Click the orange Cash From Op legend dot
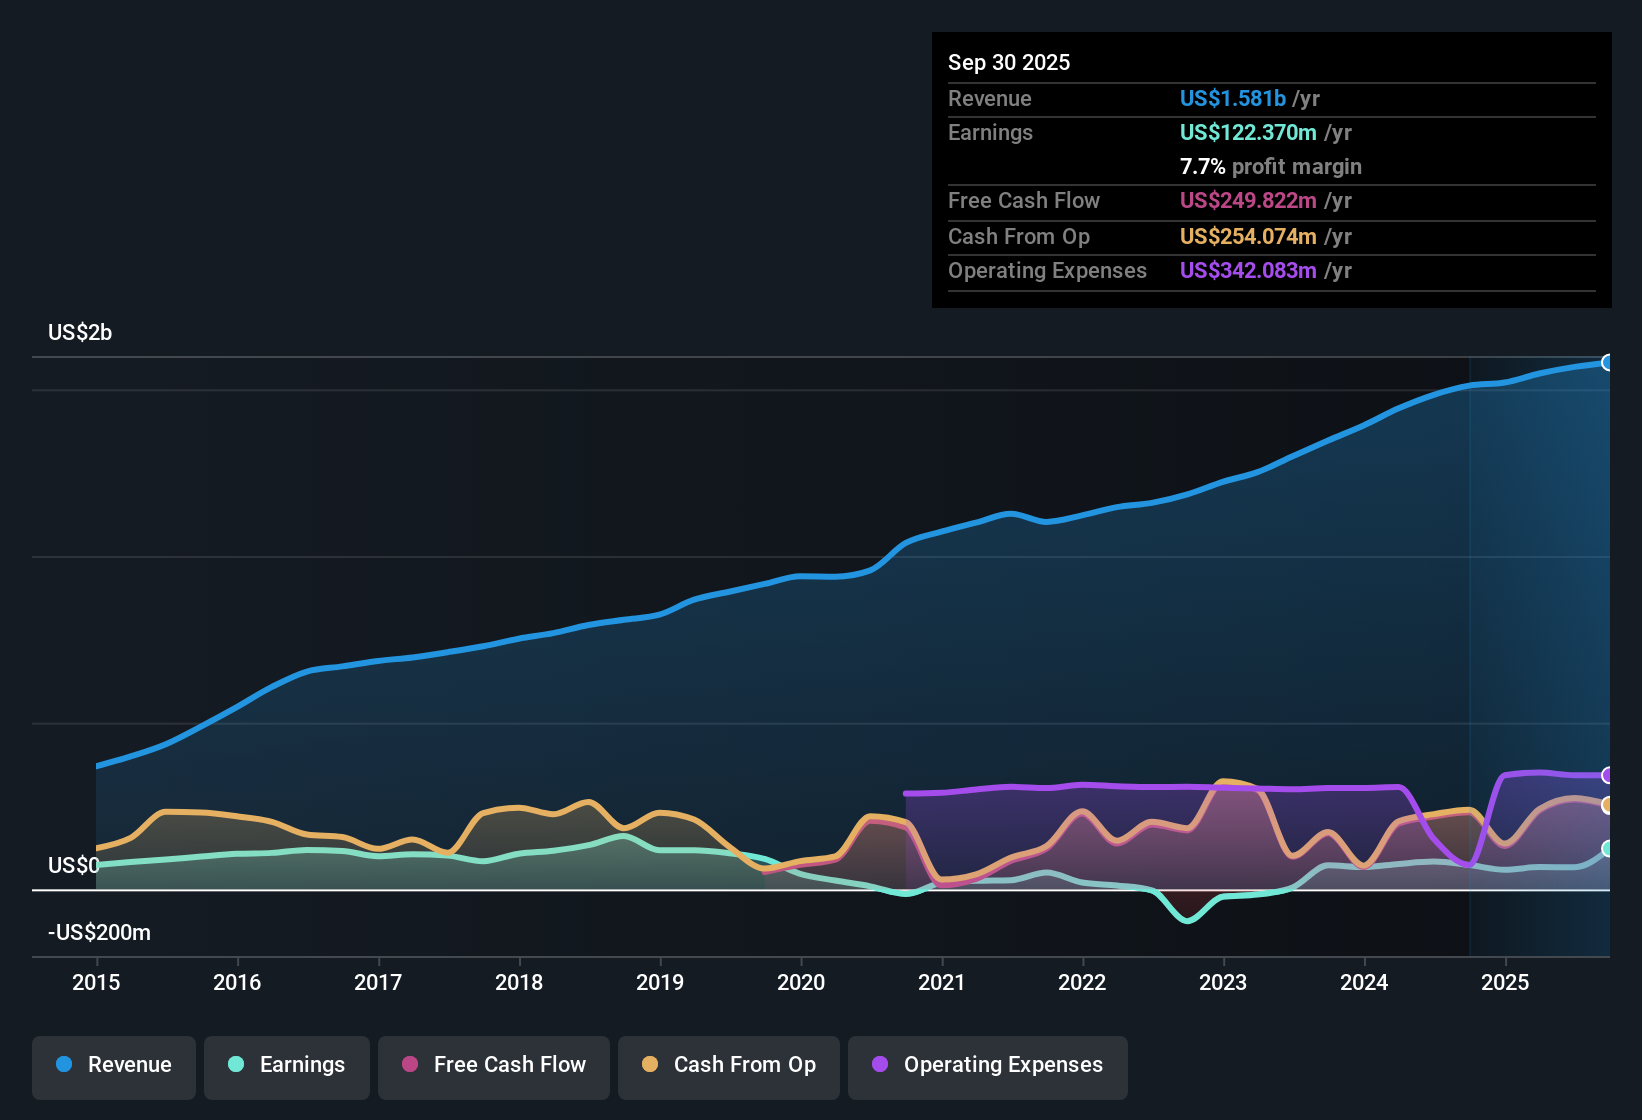Screen dimensions: 1642x1120 coord(649,1065)
